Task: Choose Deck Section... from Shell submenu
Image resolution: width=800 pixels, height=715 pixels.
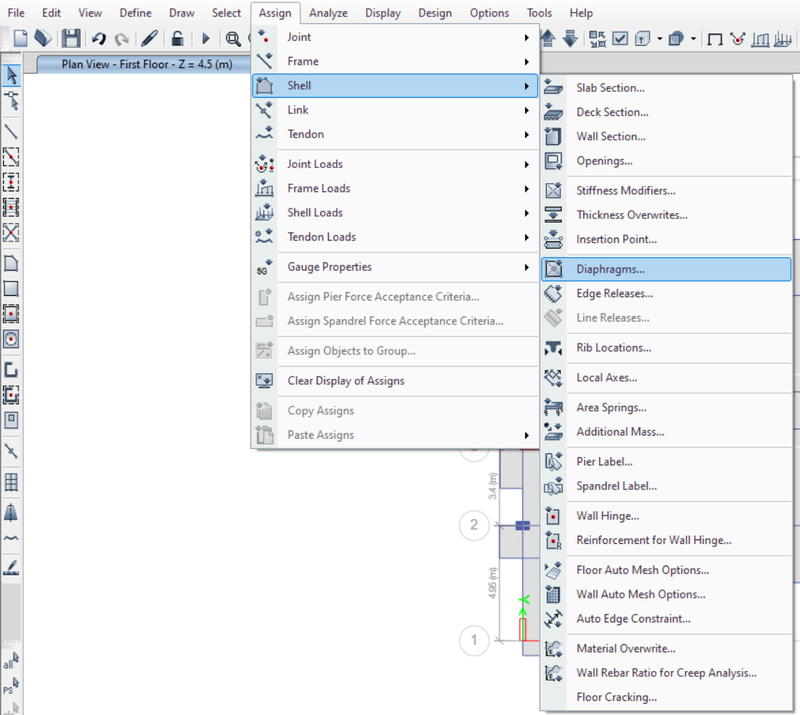Action: point(612,112)
